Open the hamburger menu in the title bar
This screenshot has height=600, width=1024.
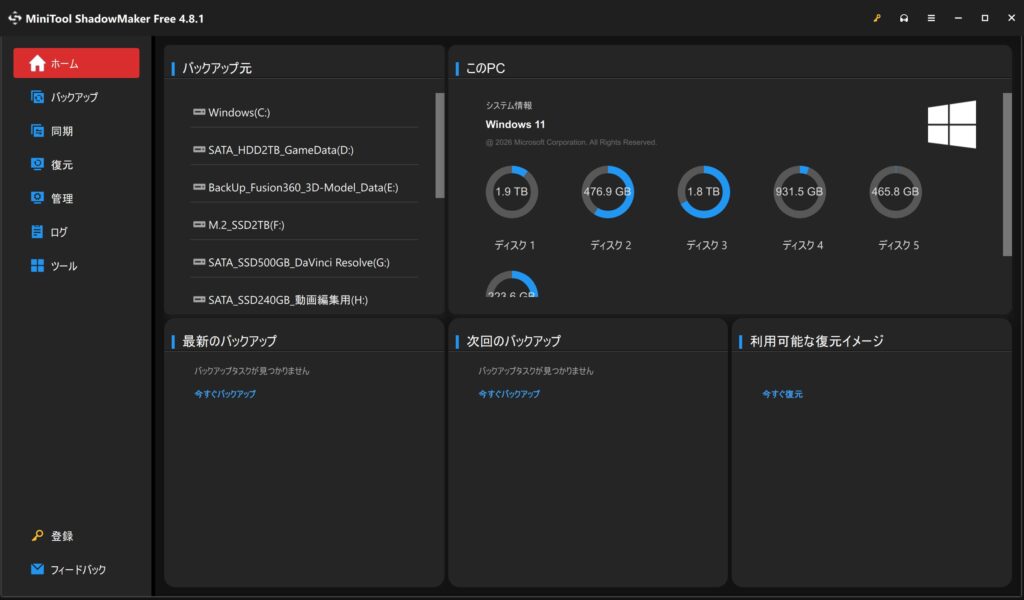(931, 18)
